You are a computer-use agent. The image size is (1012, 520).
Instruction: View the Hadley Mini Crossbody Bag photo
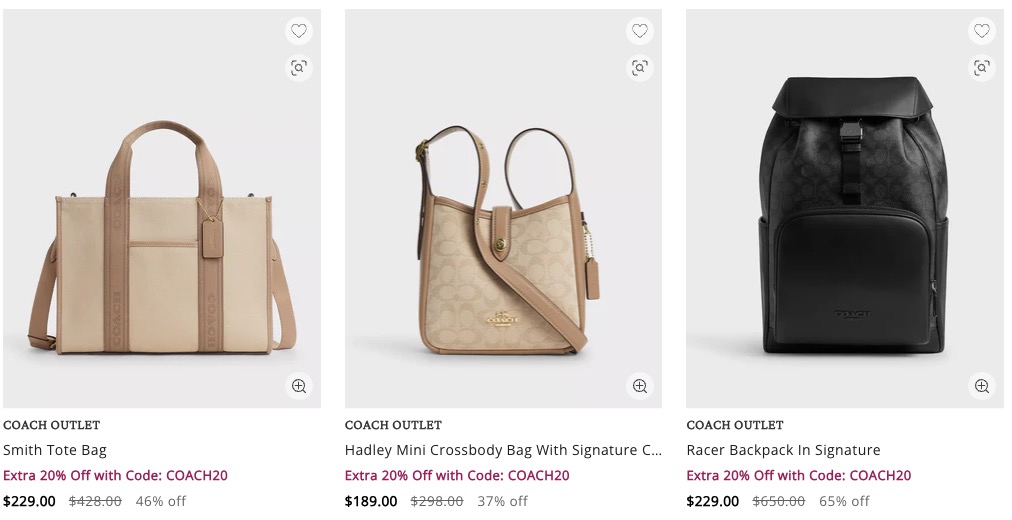[503, 240]
